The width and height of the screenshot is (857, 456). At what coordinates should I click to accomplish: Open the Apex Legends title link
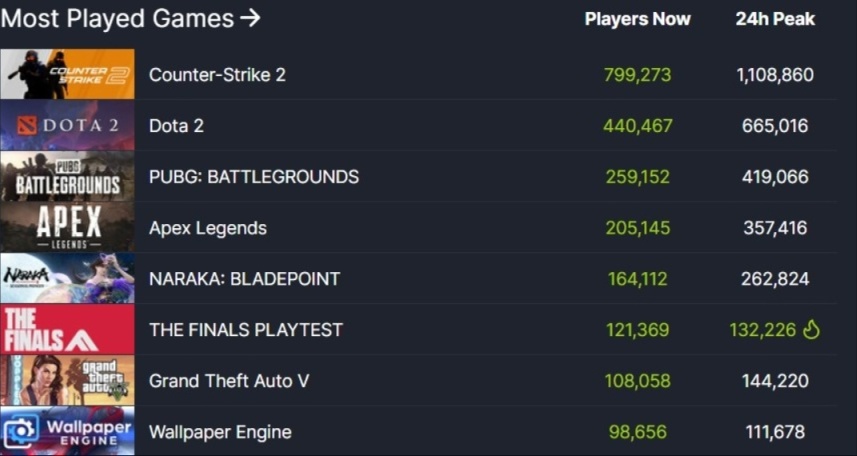tap(208, 228)
